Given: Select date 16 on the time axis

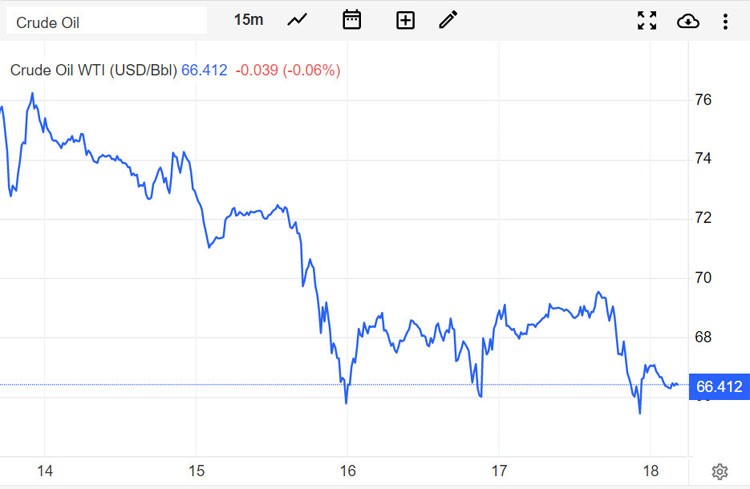Looking at the screenshot, I should click(348, 471).
